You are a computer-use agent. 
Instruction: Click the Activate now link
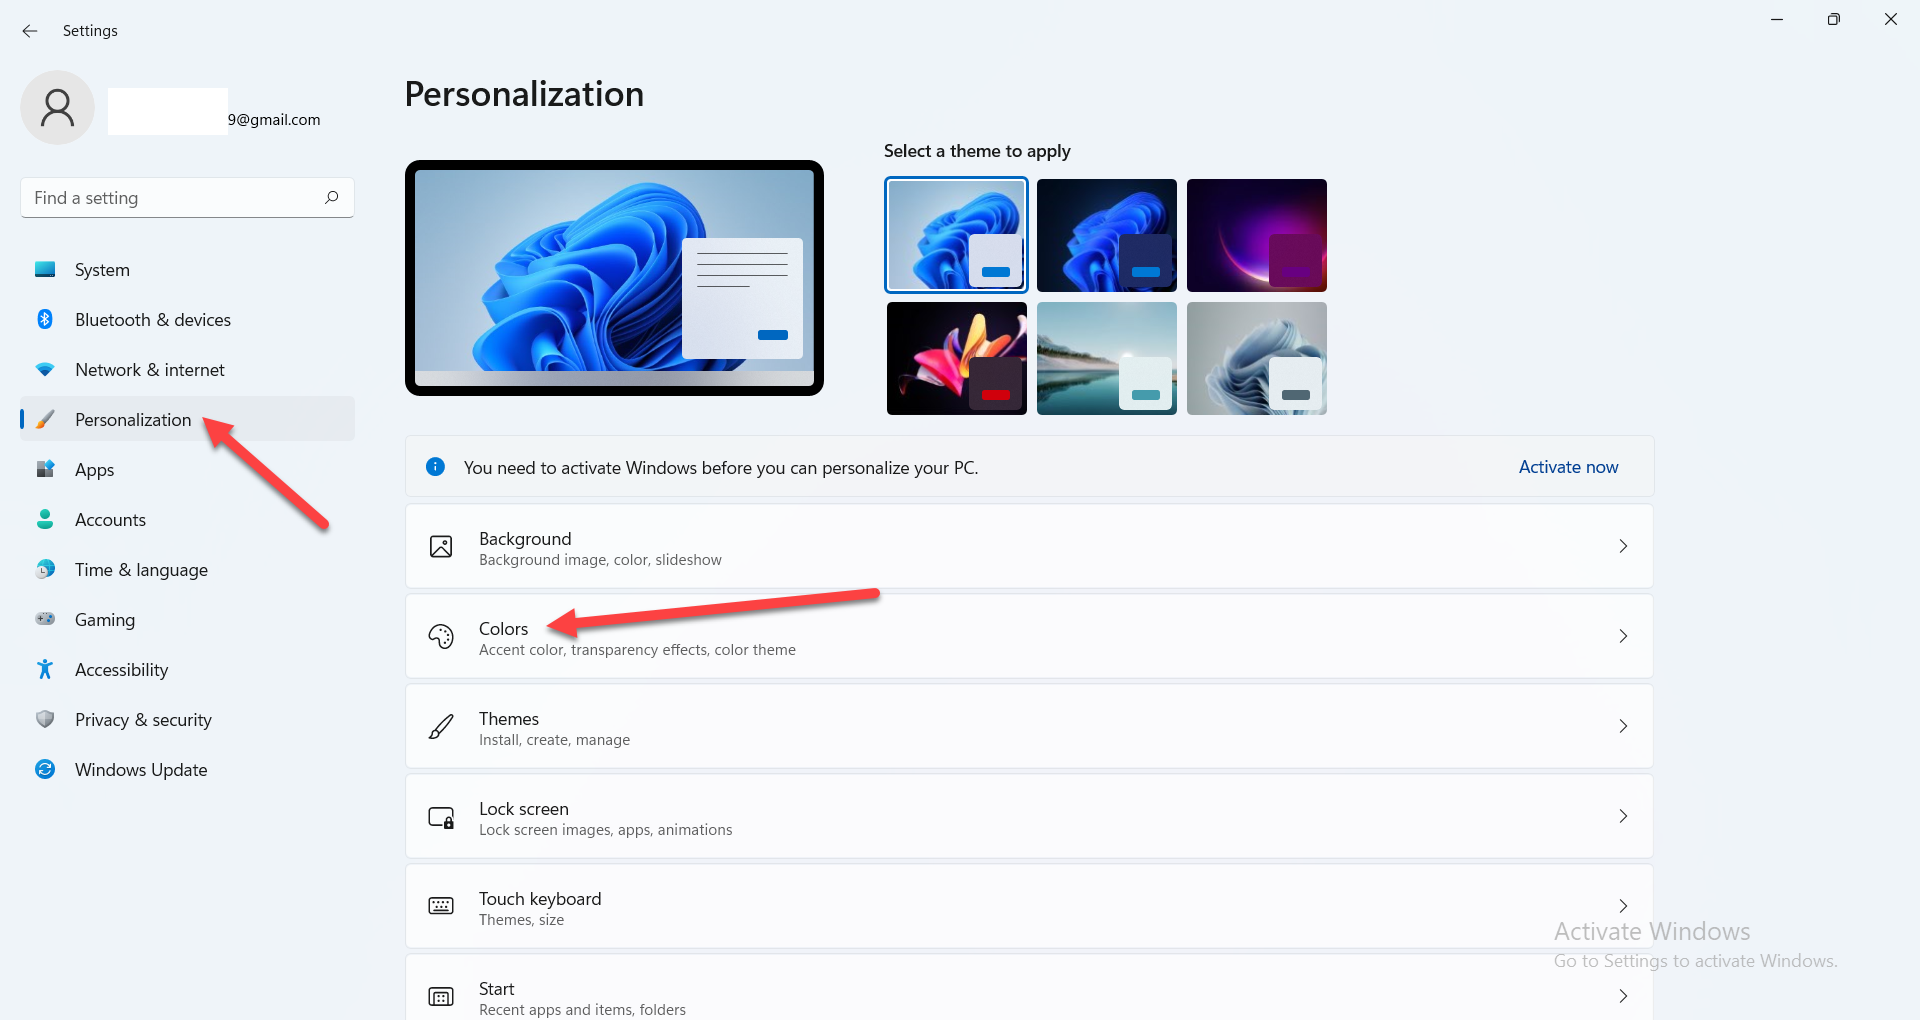pyautogui.click(x=1567, y=467)
